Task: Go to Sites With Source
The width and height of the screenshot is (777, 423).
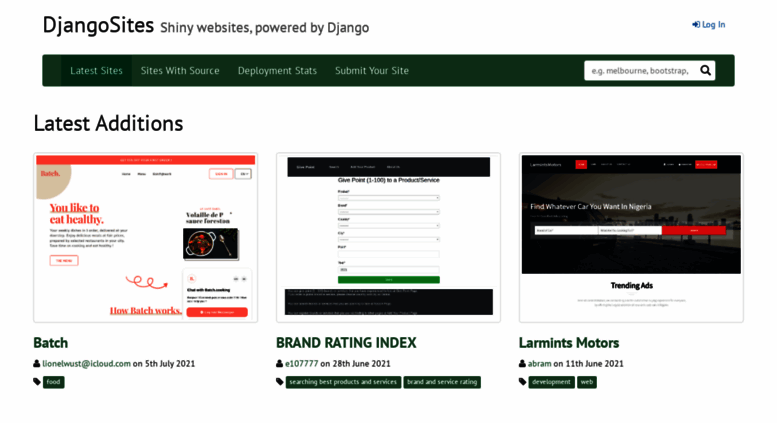Action: coord(180,71)
